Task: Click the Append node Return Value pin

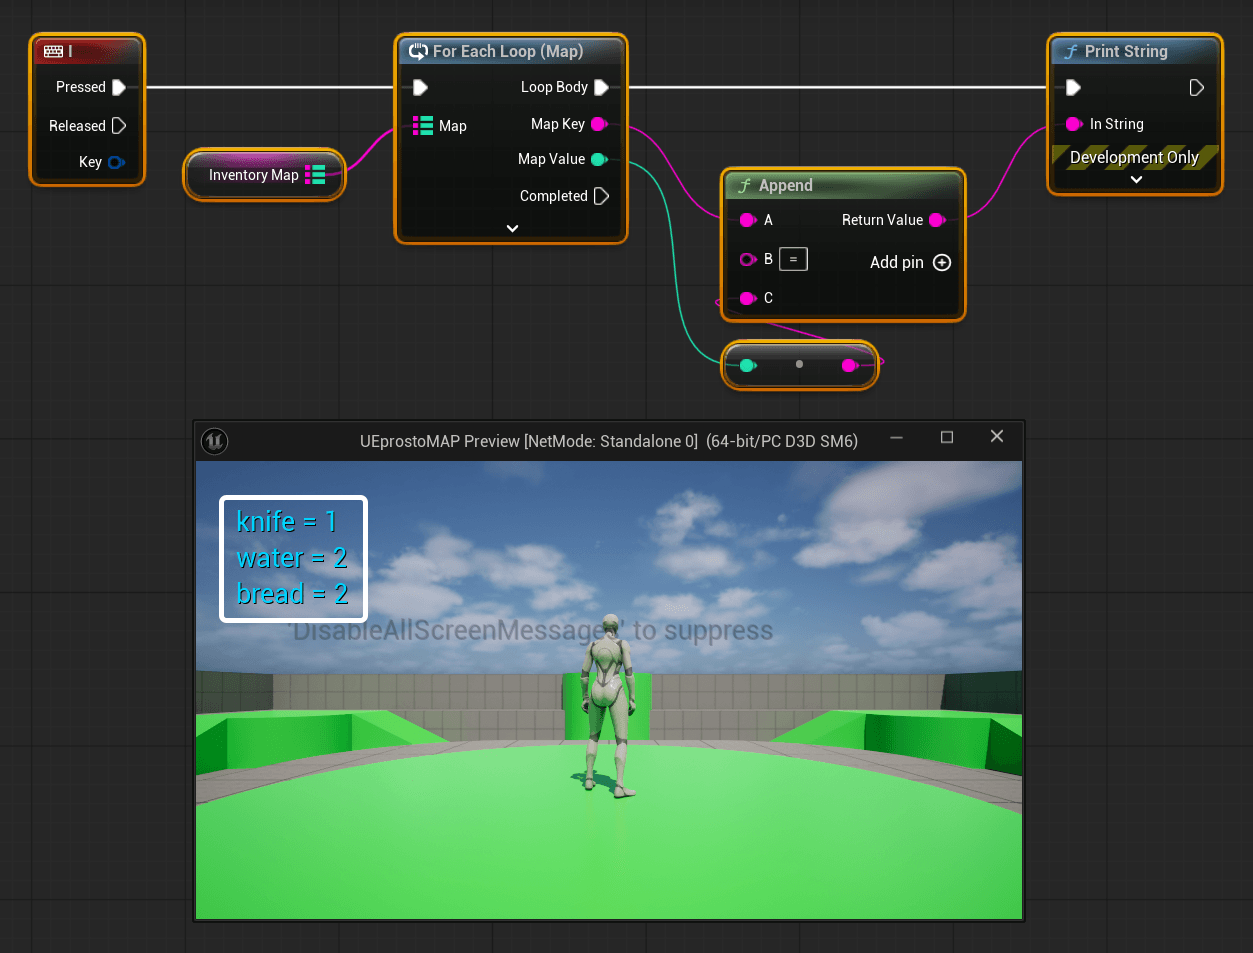Action: pos(937,220)
